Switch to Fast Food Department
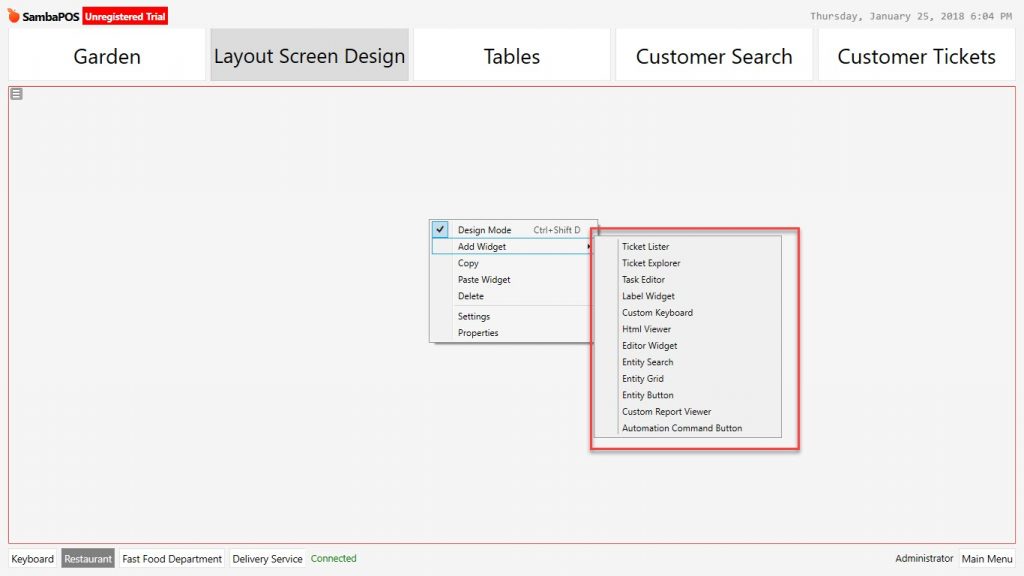Screen dimensions: 1024x576 (x=172, y=558)
